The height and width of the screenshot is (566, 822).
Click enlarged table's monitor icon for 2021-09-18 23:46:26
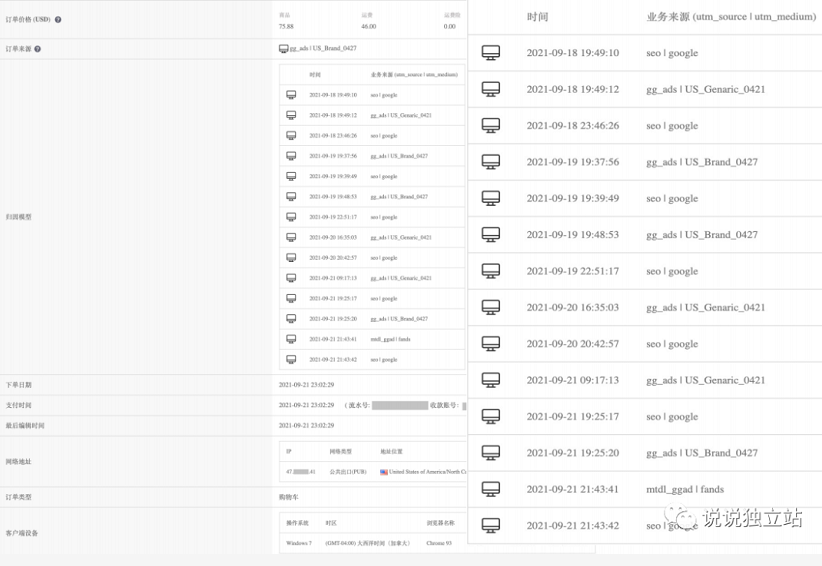(x=490, y=126)
